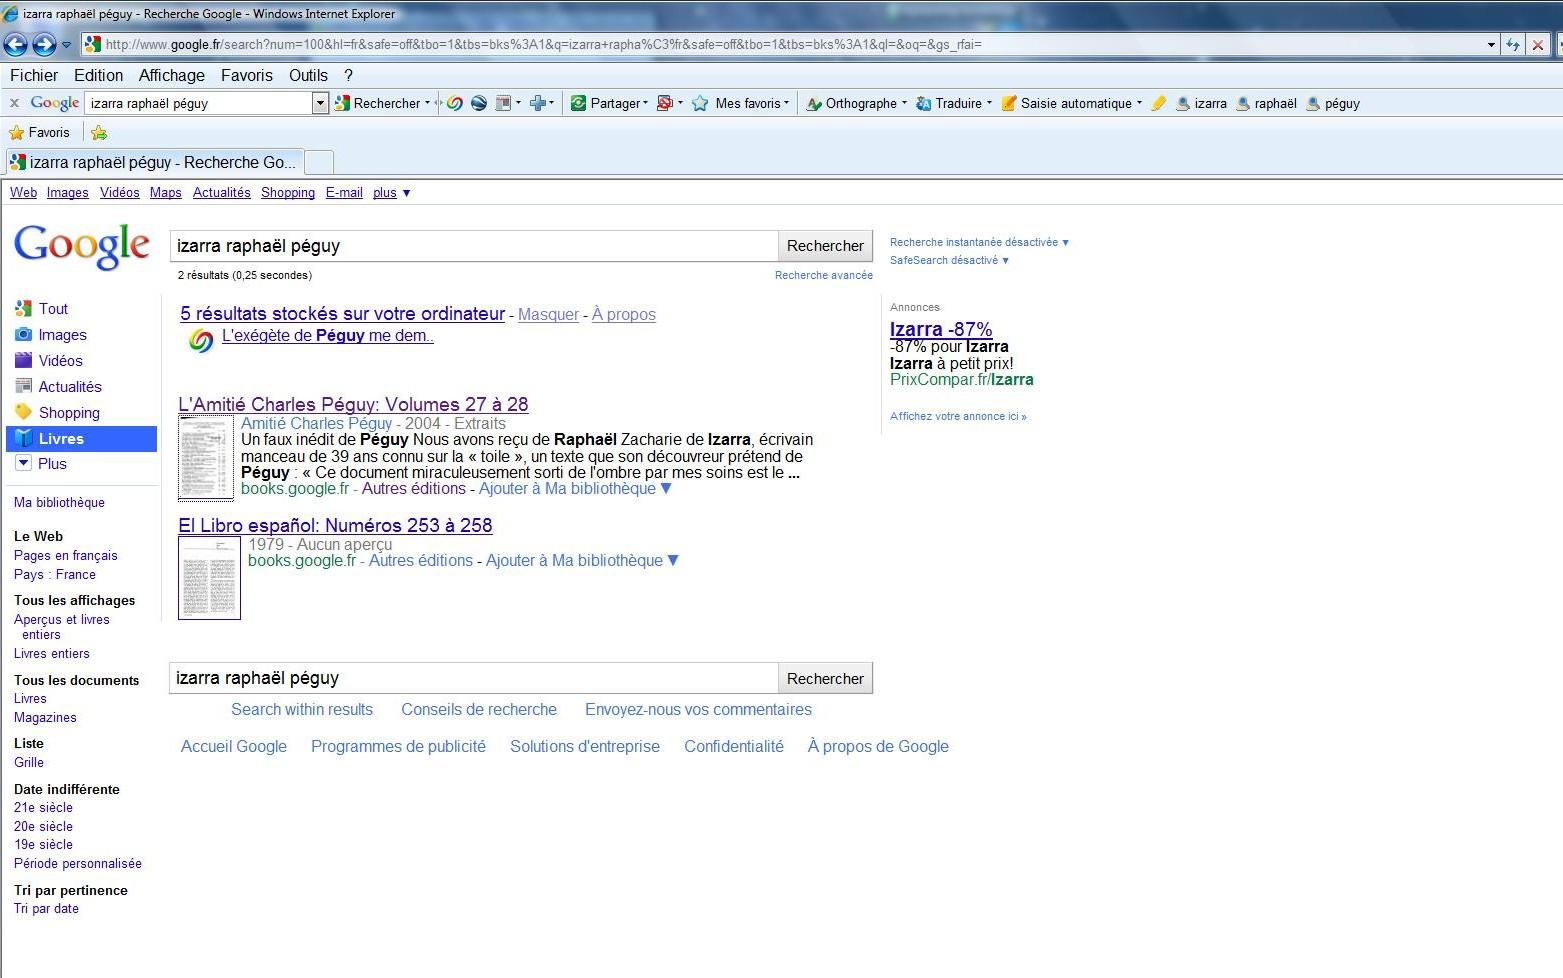Screen dimensions: 1563x978
Task: Open the Edition menu
Action: 98,75
